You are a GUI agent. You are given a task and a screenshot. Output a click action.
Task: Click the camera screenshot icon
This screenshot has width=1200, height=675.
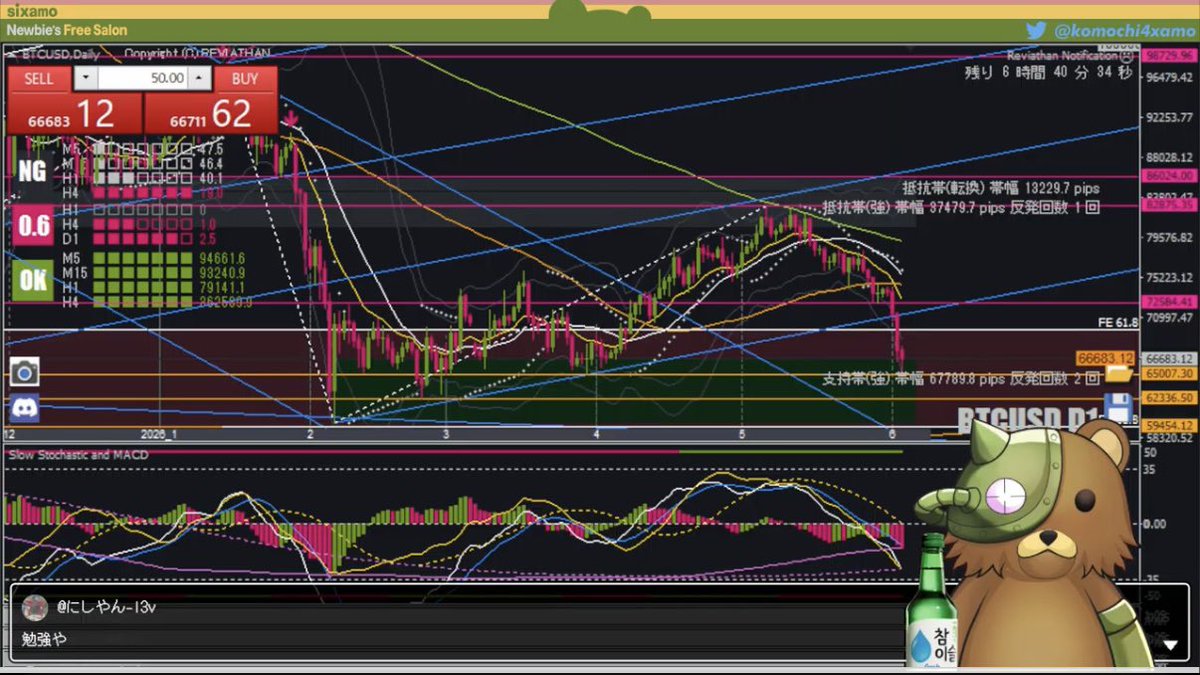click(x=24, y=373)
